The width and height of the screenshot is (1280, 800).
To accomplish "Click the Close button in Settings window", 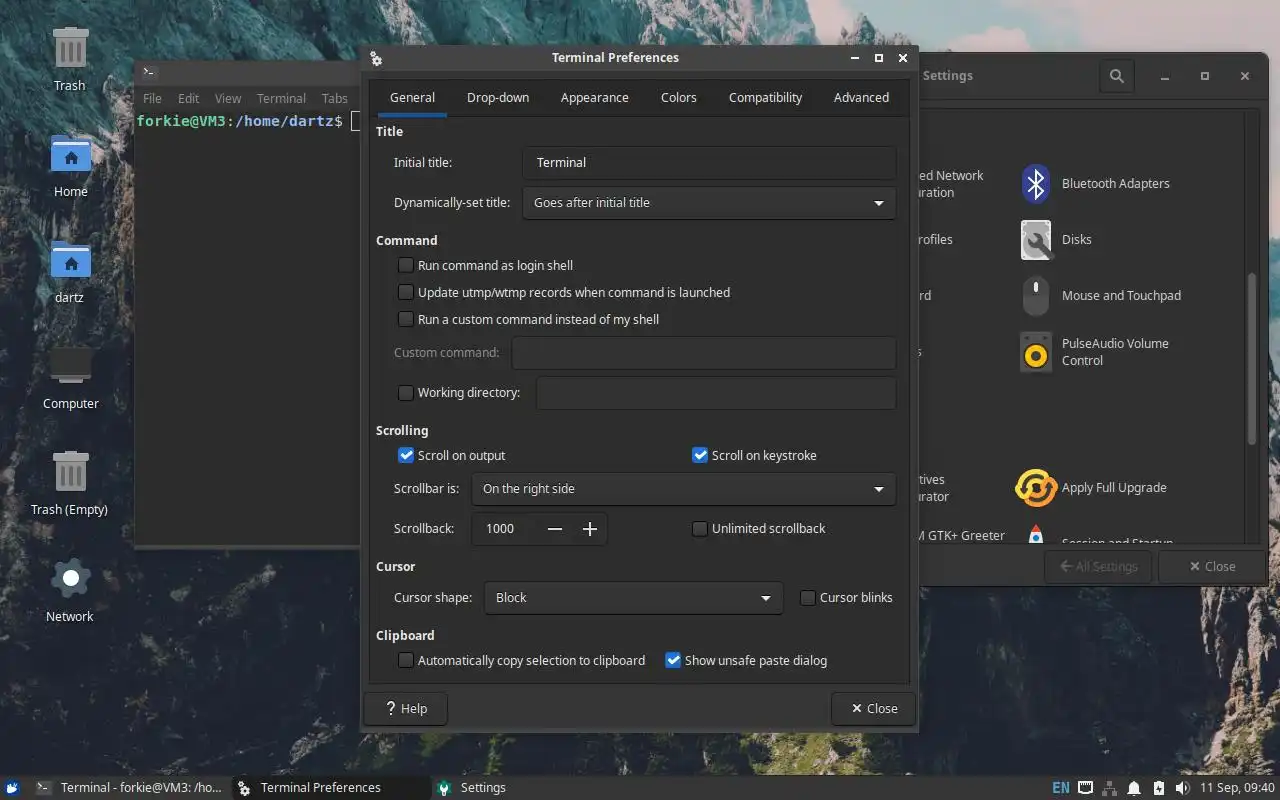I will coord(1211,567).
